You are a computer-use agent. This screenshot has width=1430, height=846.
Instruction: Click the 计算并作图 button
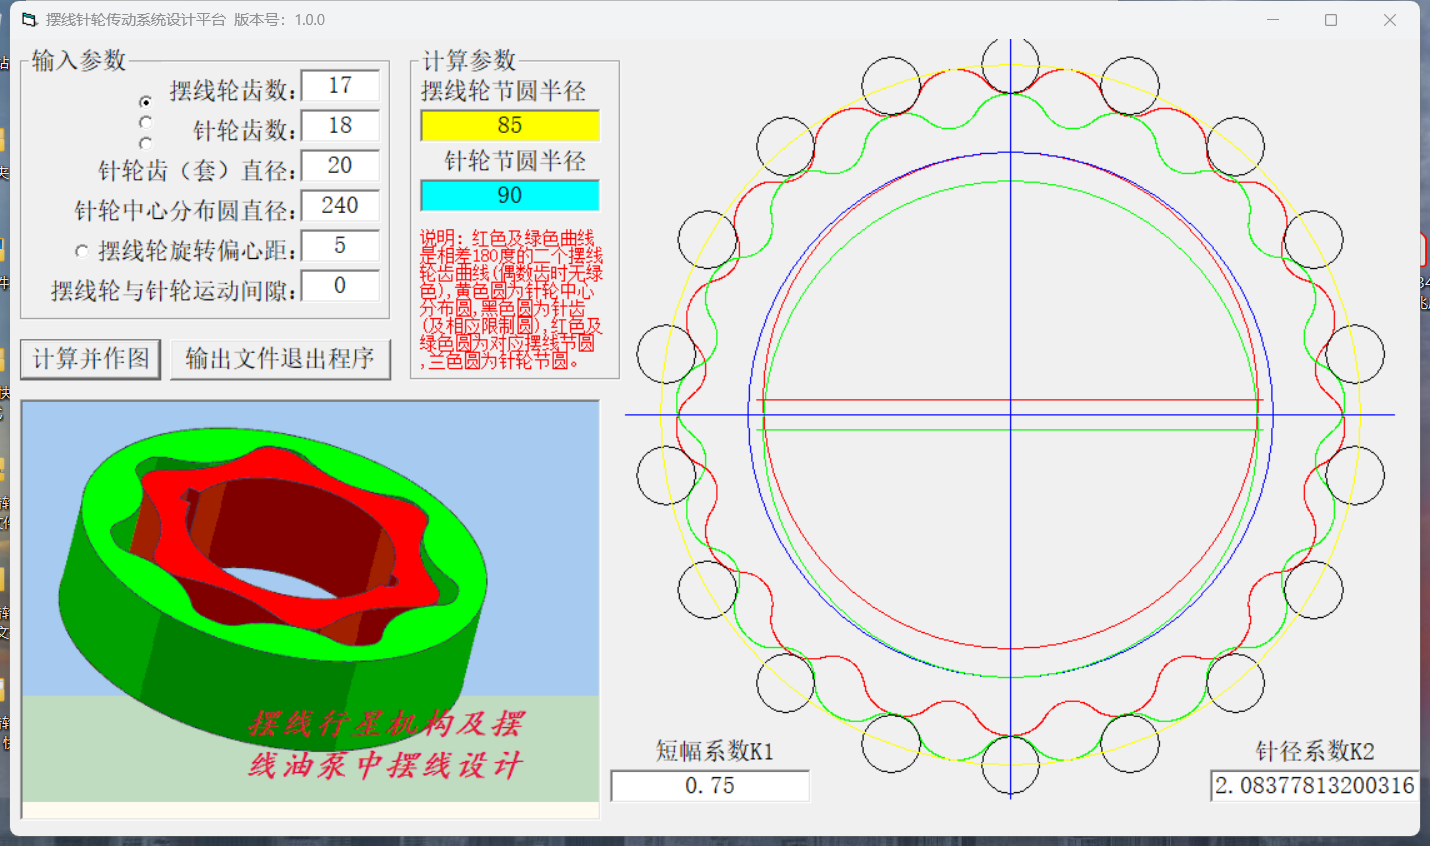coord(91,359)
